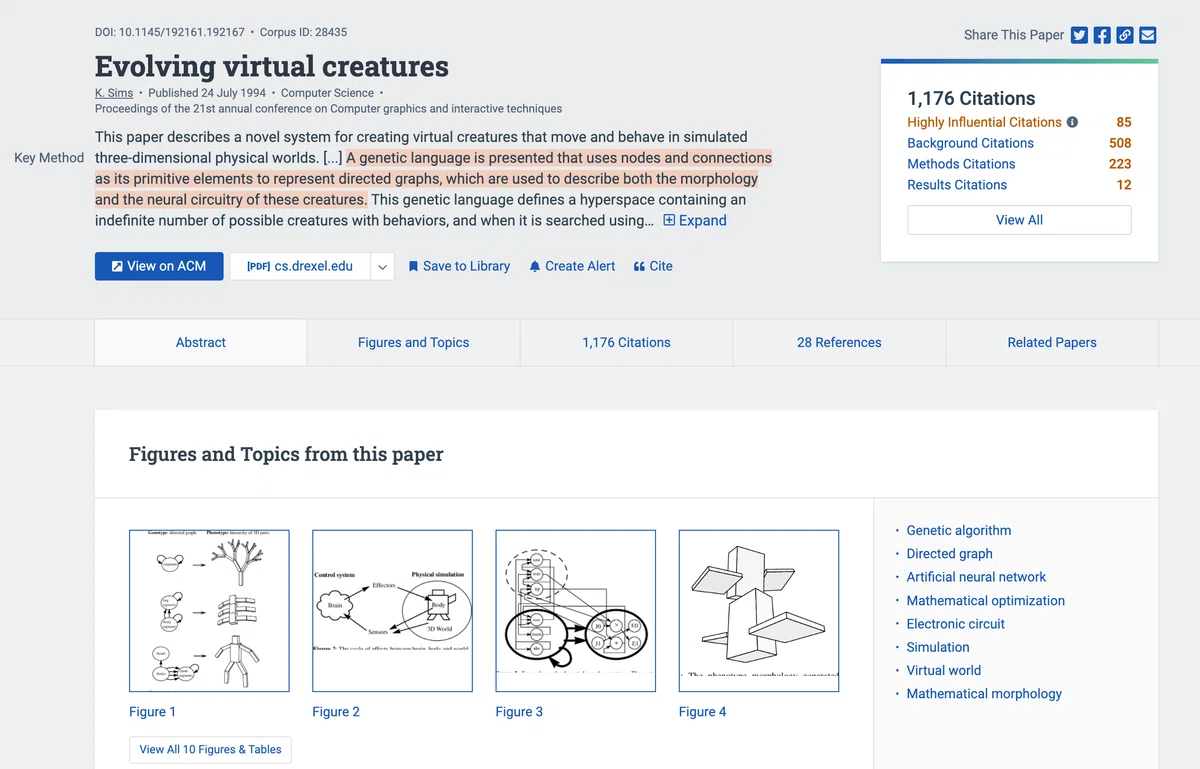View All 10 Figures & Tables
The image size is (1200, 769).
click(210, 749)
